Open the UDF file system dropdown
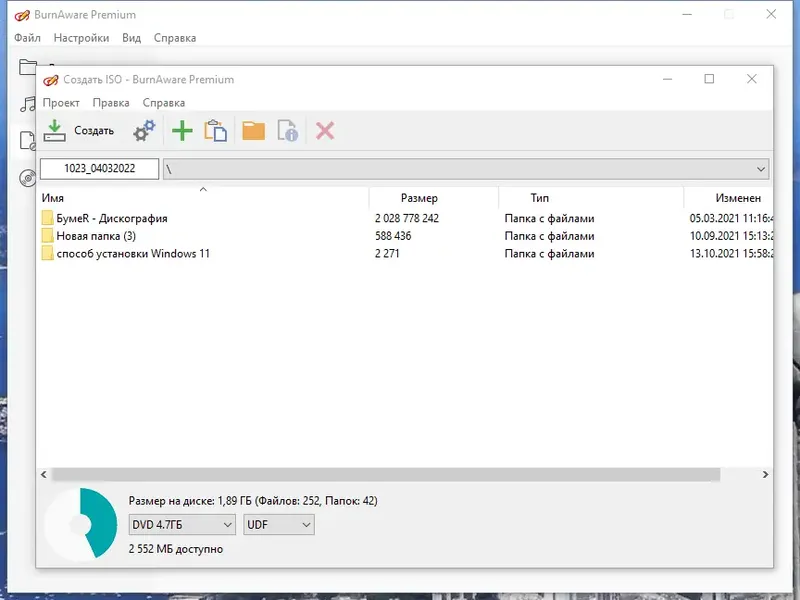 [279, 524]
